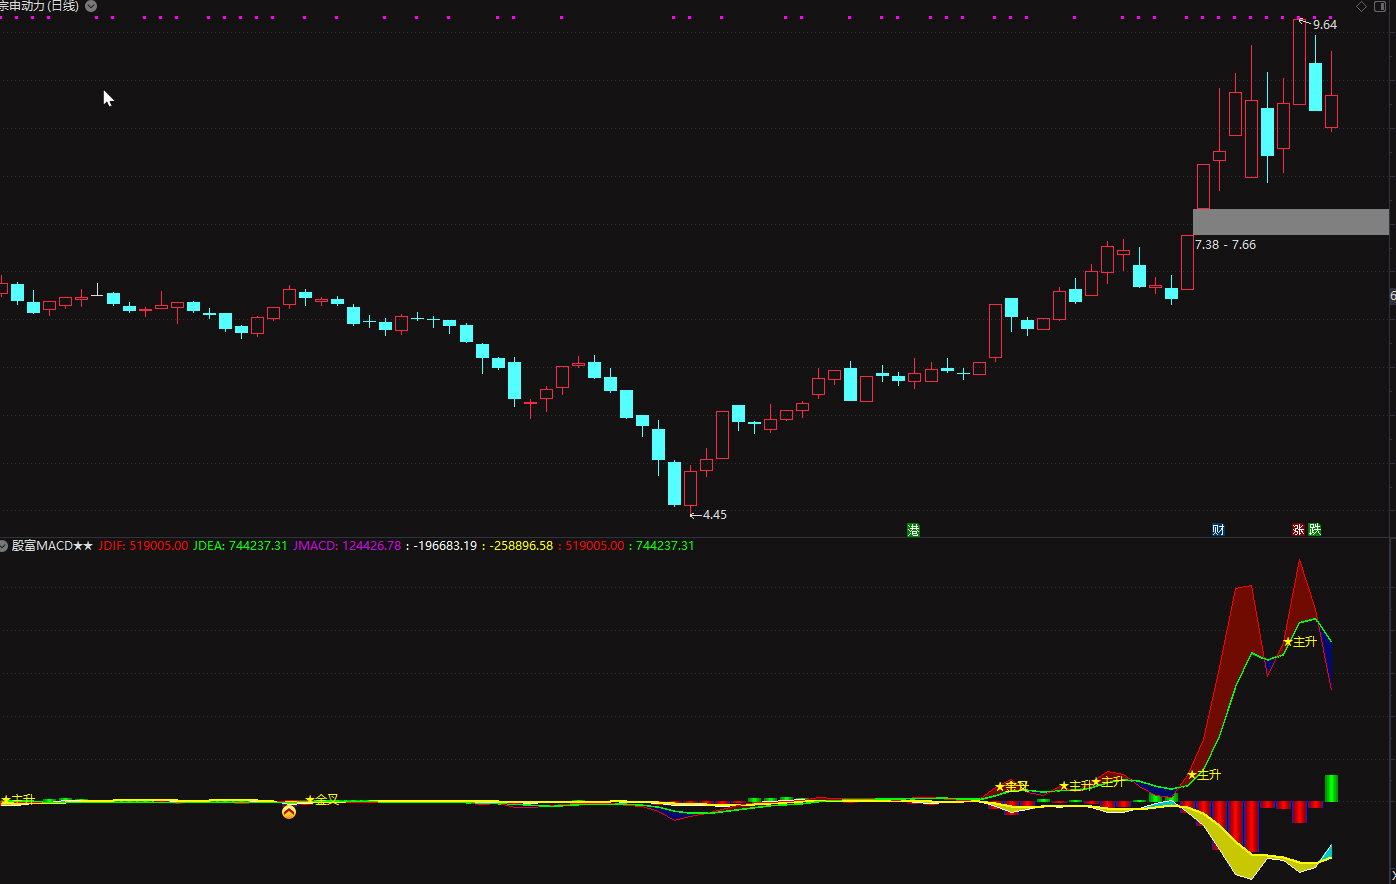The width and height of the screenshot is (1396, 884).
Task: Open the 宗申动力 (日线) dropdown arrow
Action: click(x=91, y=6)
